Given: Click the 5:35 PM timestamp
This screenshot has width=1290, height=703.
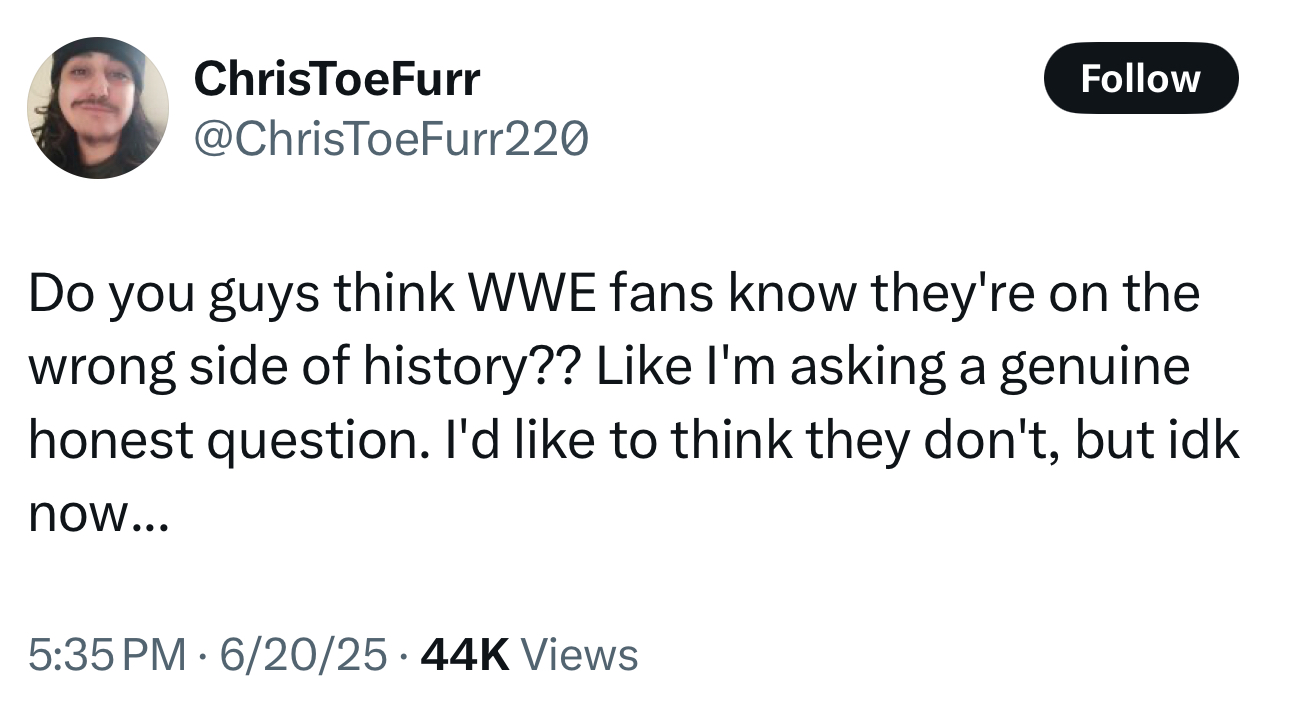Looking at the screenshot, I should coord(107,655).
